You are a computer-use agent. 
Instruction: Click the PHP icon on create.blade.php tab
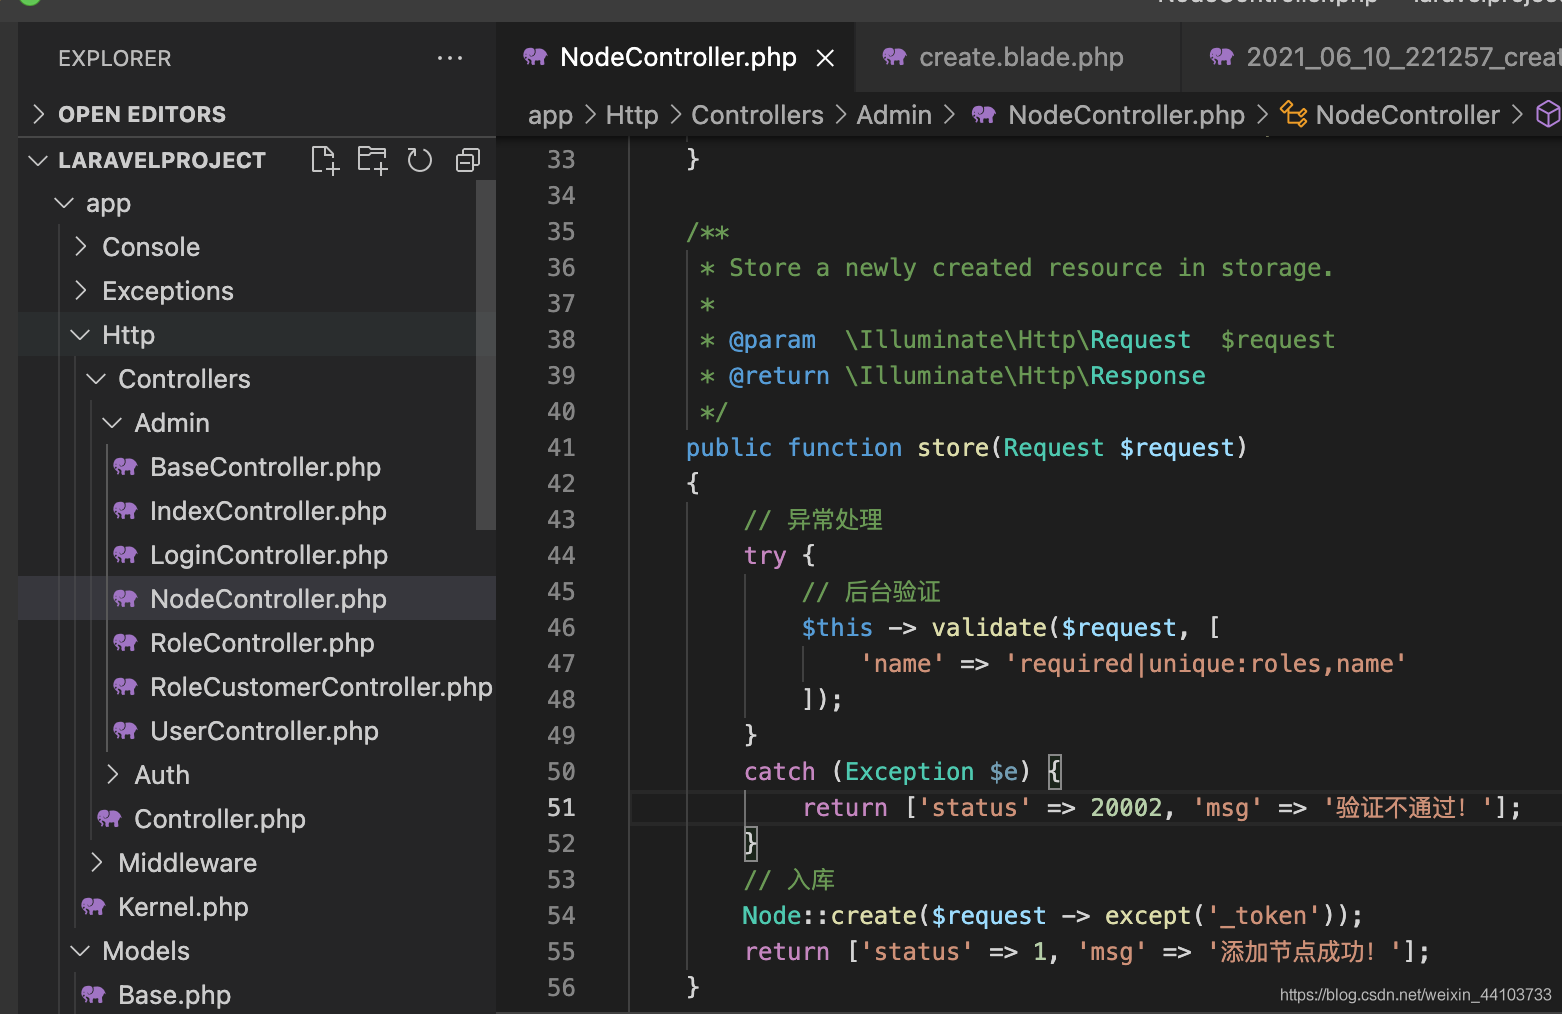[x=894, y=57]
